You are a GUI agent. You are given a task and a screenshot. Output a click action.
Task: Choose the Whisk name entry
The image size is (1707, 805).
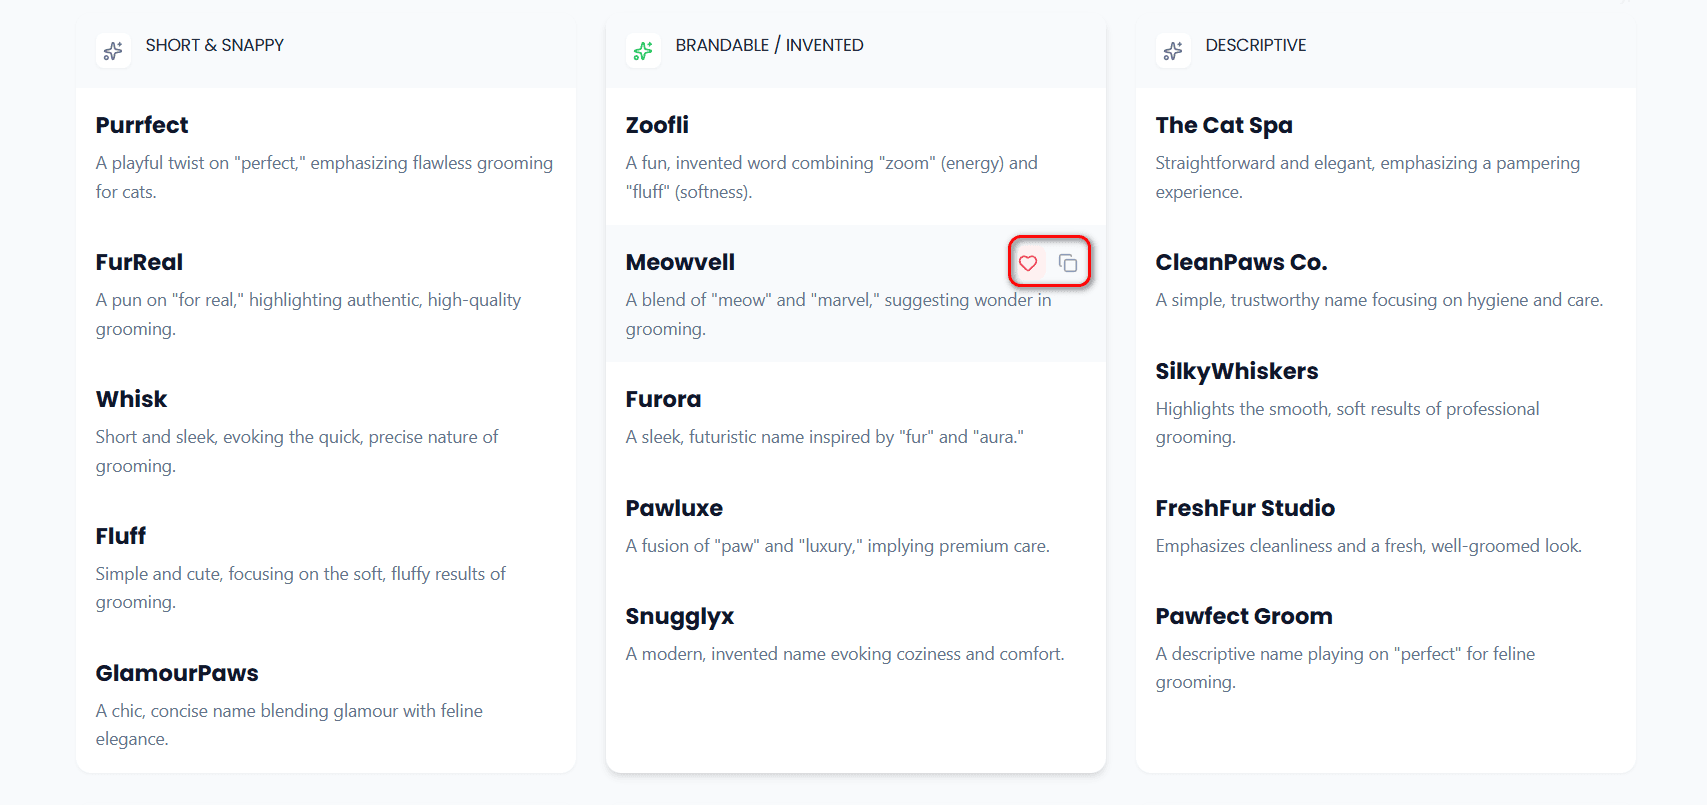pyautogui.click(x=131, y=400)
